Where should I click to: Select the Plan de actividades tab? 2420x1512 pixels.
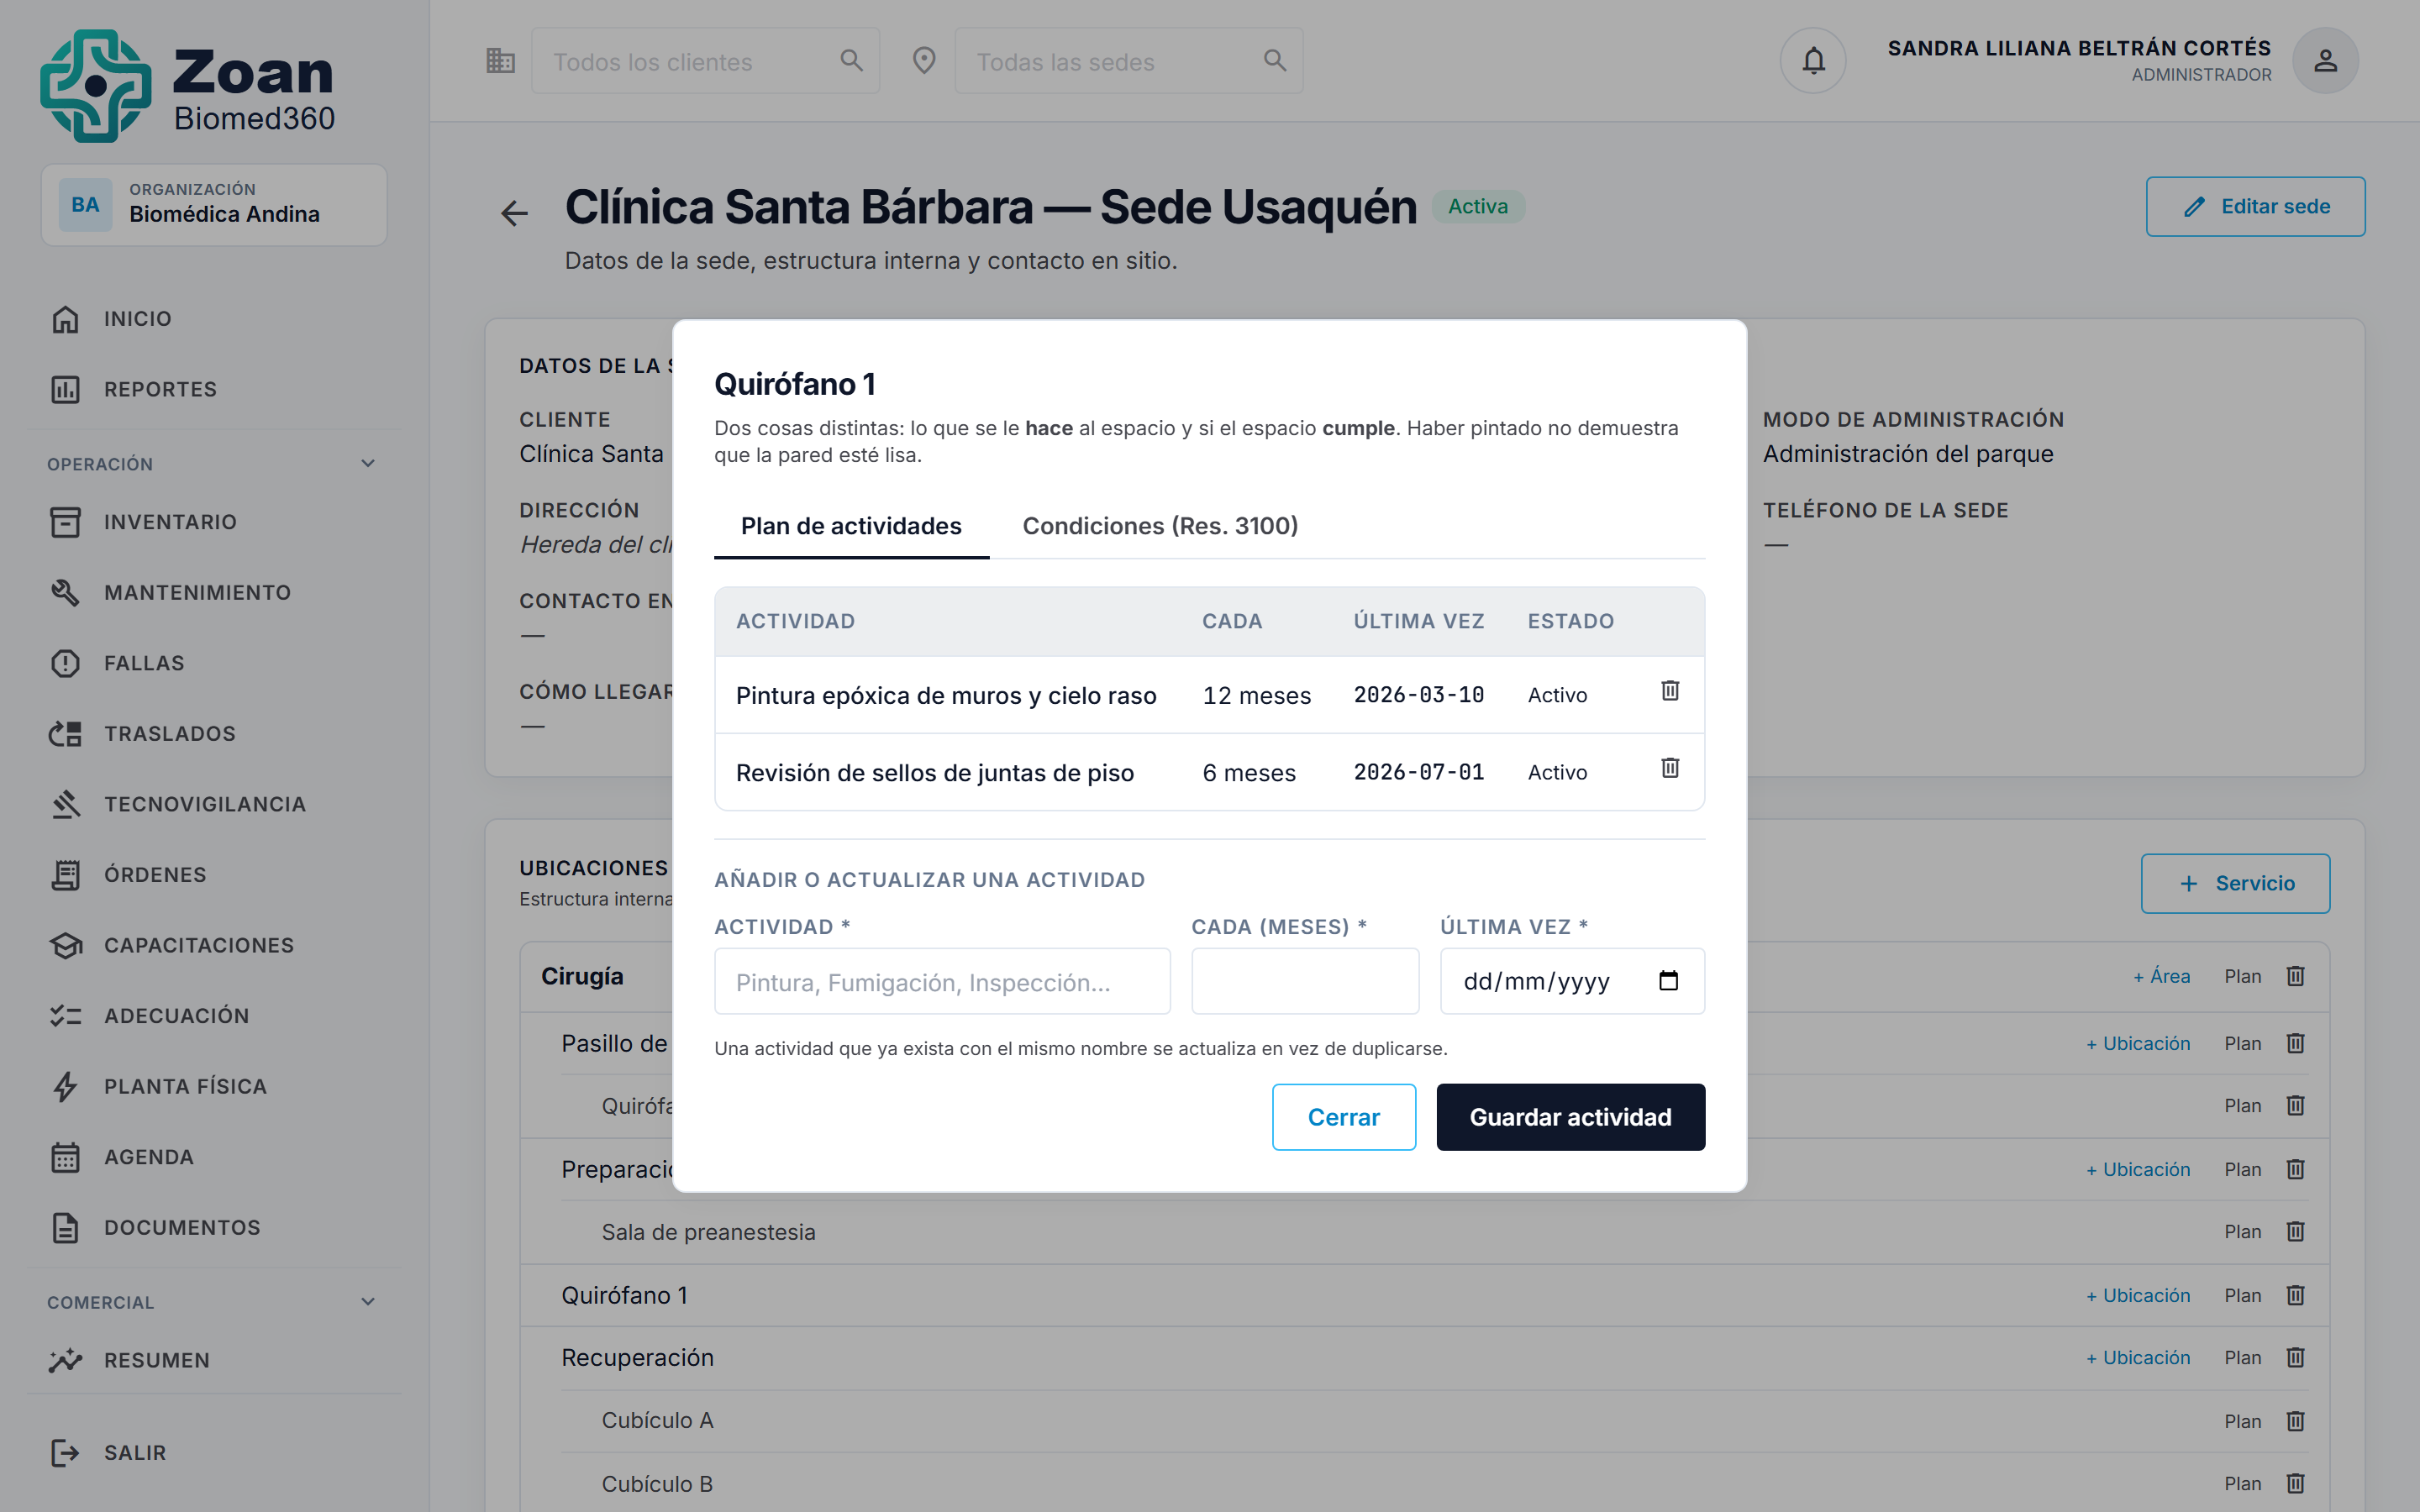(851, 526)
